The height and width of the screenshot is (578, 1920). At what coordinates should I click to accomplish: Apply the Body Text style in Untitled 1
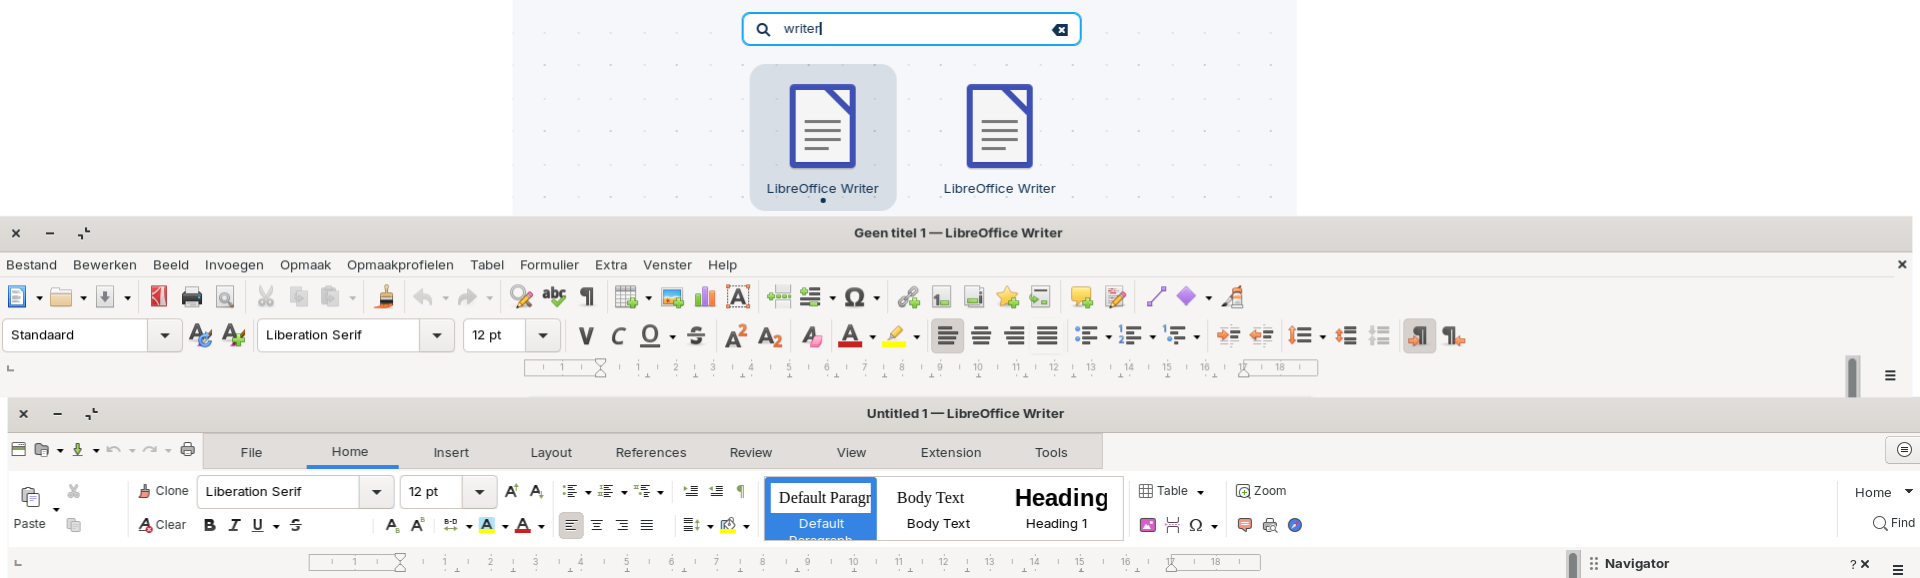pos(938,508)
